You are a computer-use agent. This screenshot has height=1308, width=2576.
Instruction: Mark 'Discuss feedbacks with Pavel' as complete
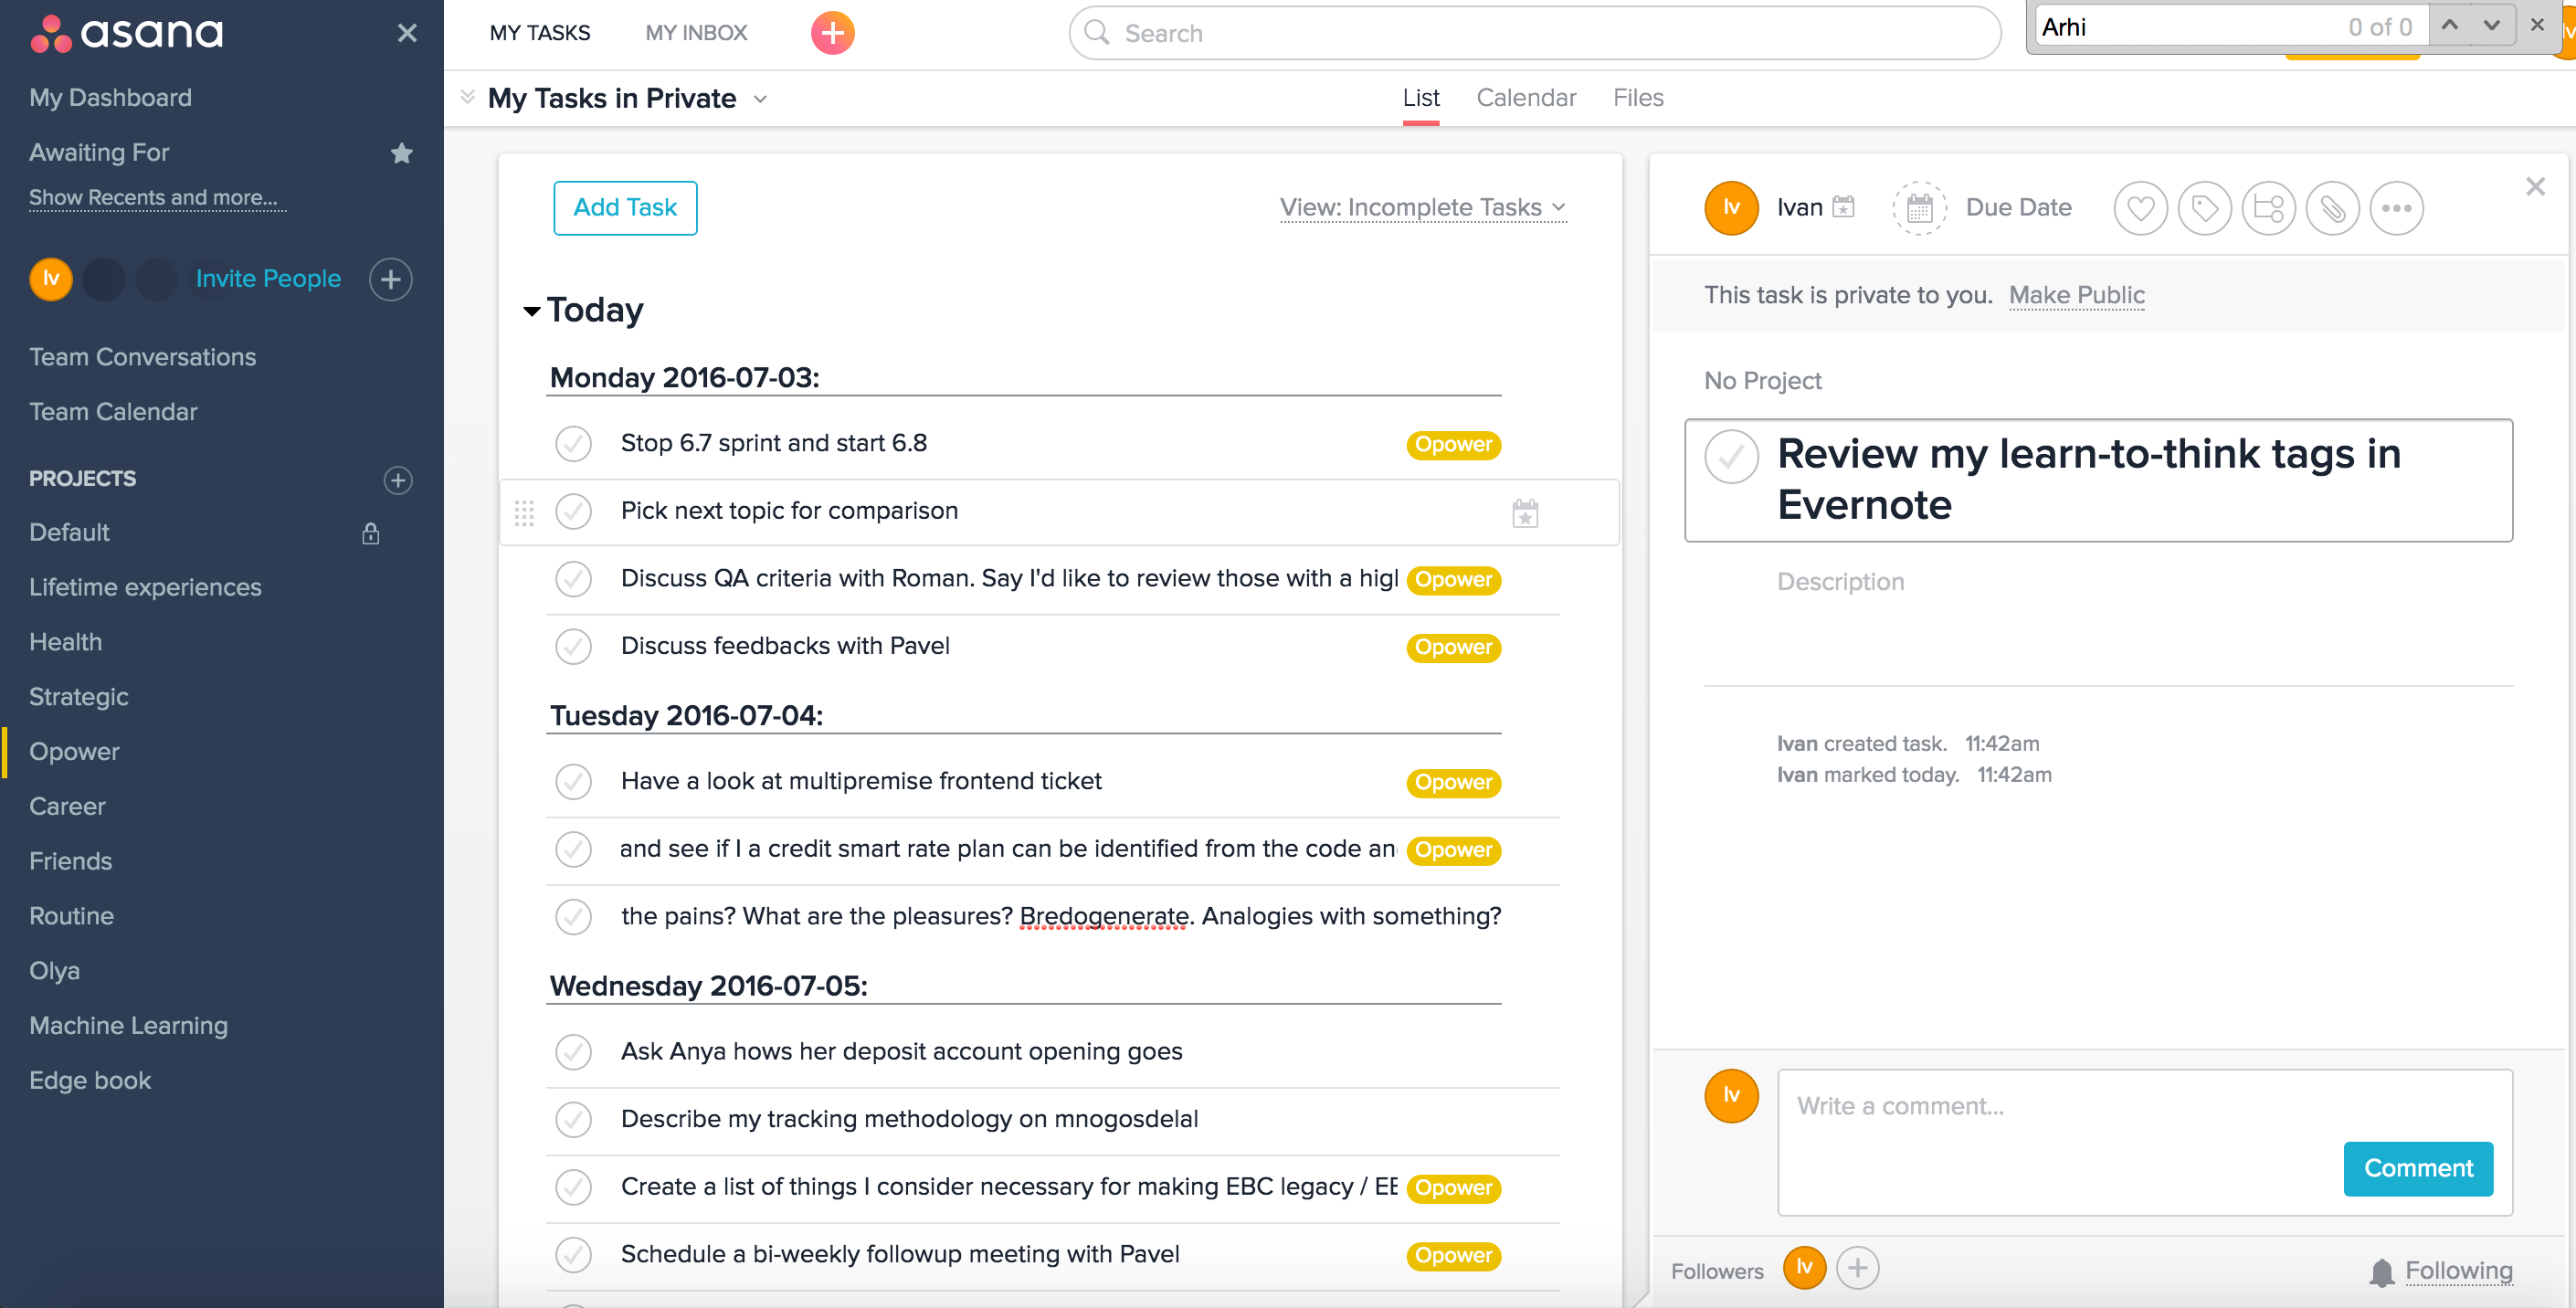tap(574, 647)
